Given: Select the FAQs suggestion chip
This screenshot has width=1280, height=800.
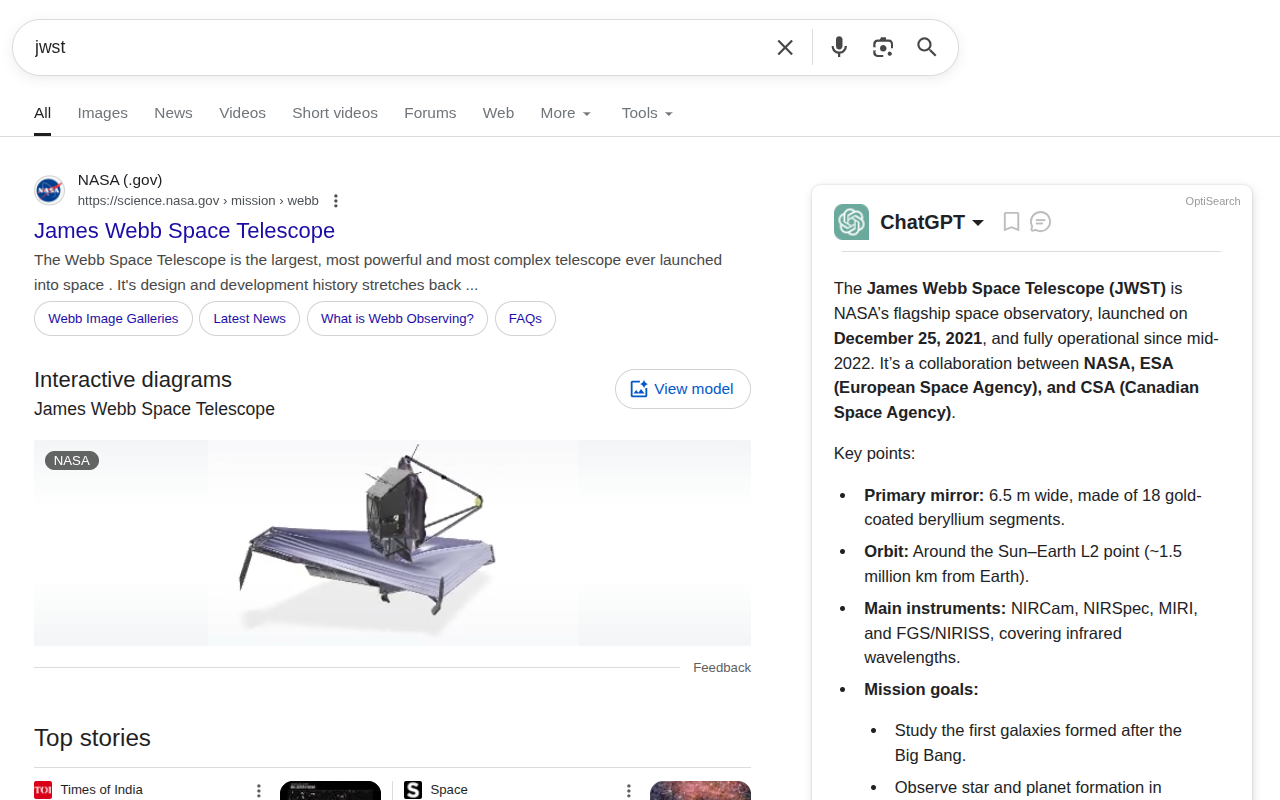Looking at the screenshot, I should click(x=525, y=318).
